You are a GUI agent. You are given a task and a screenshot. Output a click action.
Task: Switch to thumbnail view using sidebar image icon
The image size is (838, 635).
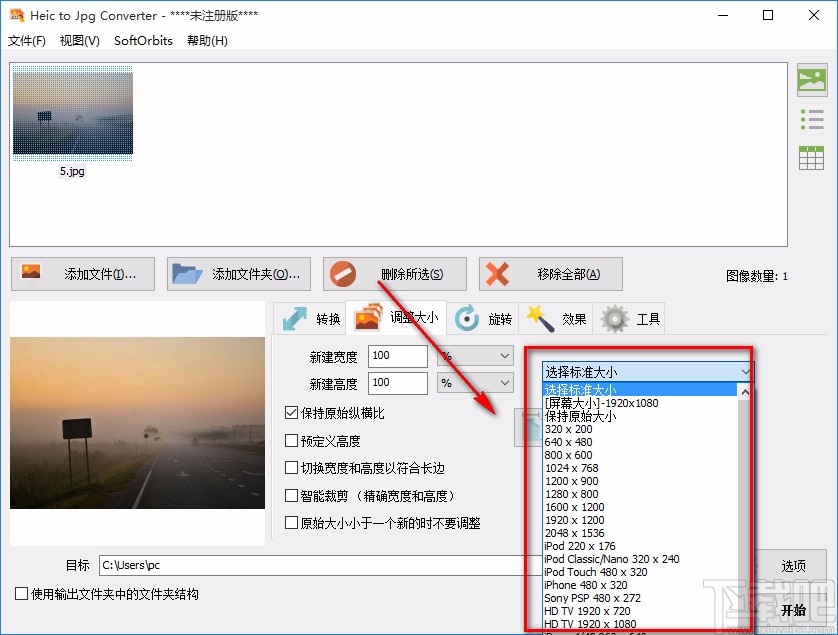(811, 80)
